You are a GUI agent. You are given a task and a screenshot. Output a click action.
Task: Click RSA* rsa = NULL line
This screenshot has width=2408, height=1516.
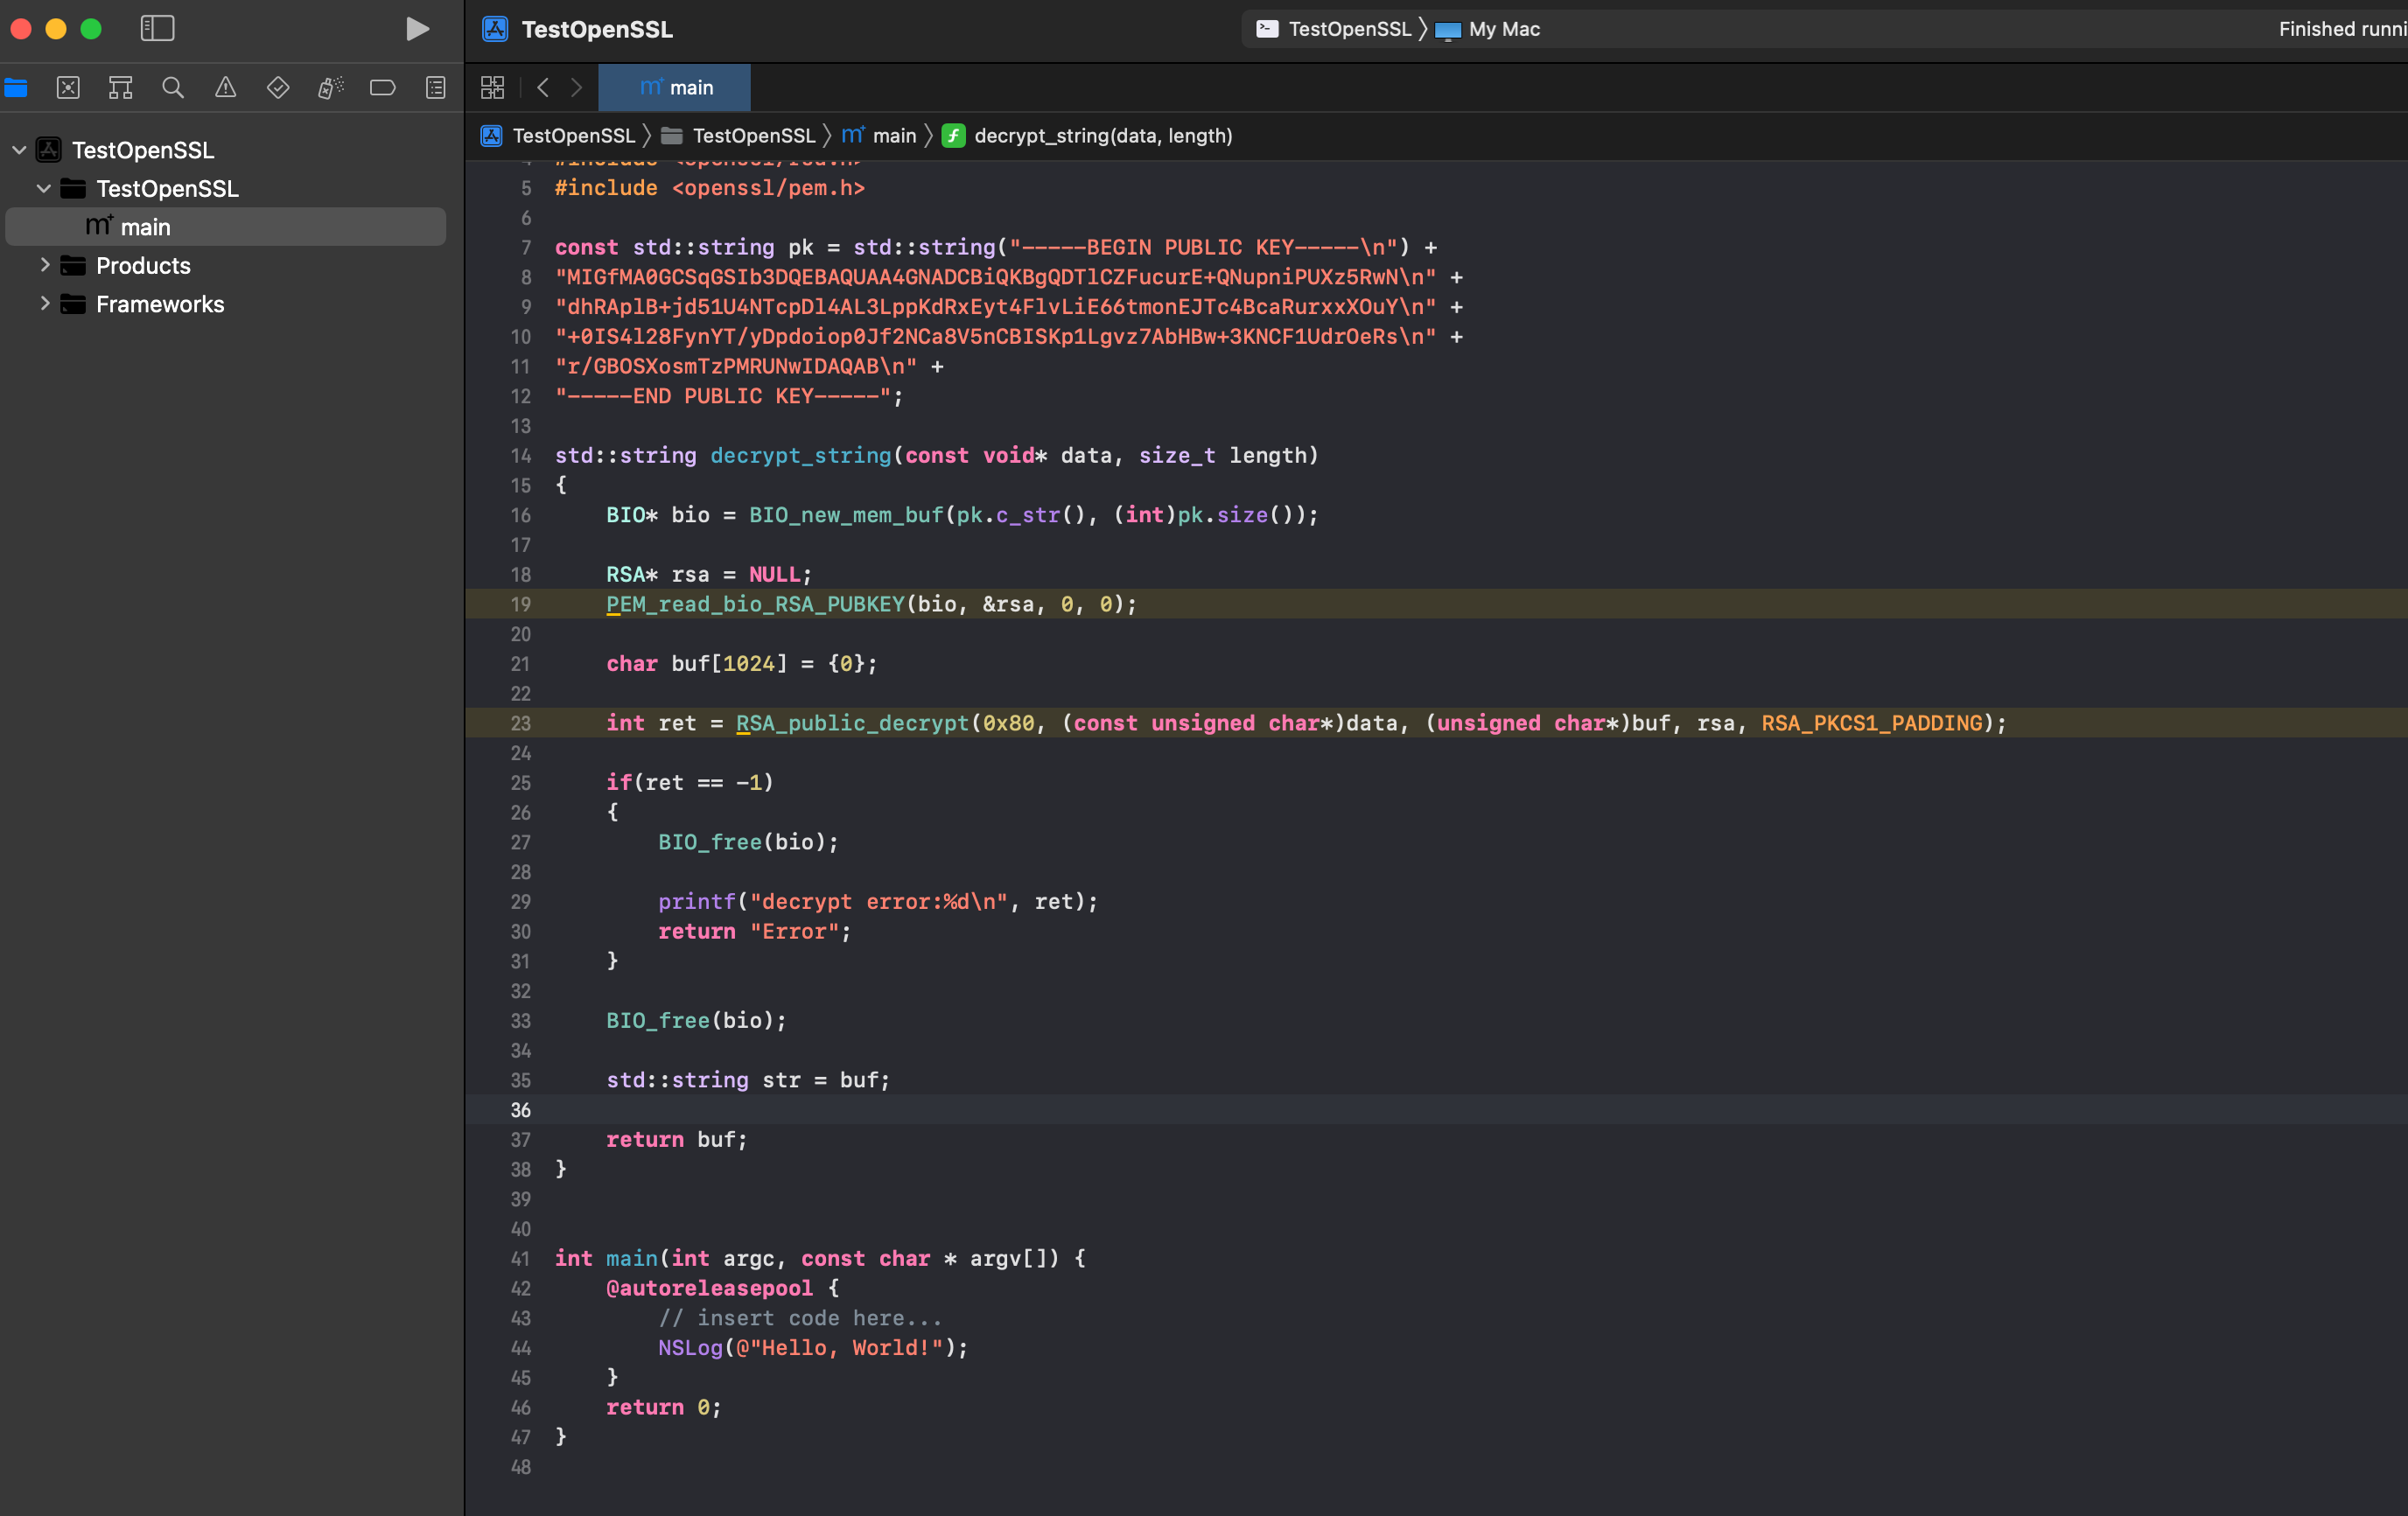(x=709, y=574)
